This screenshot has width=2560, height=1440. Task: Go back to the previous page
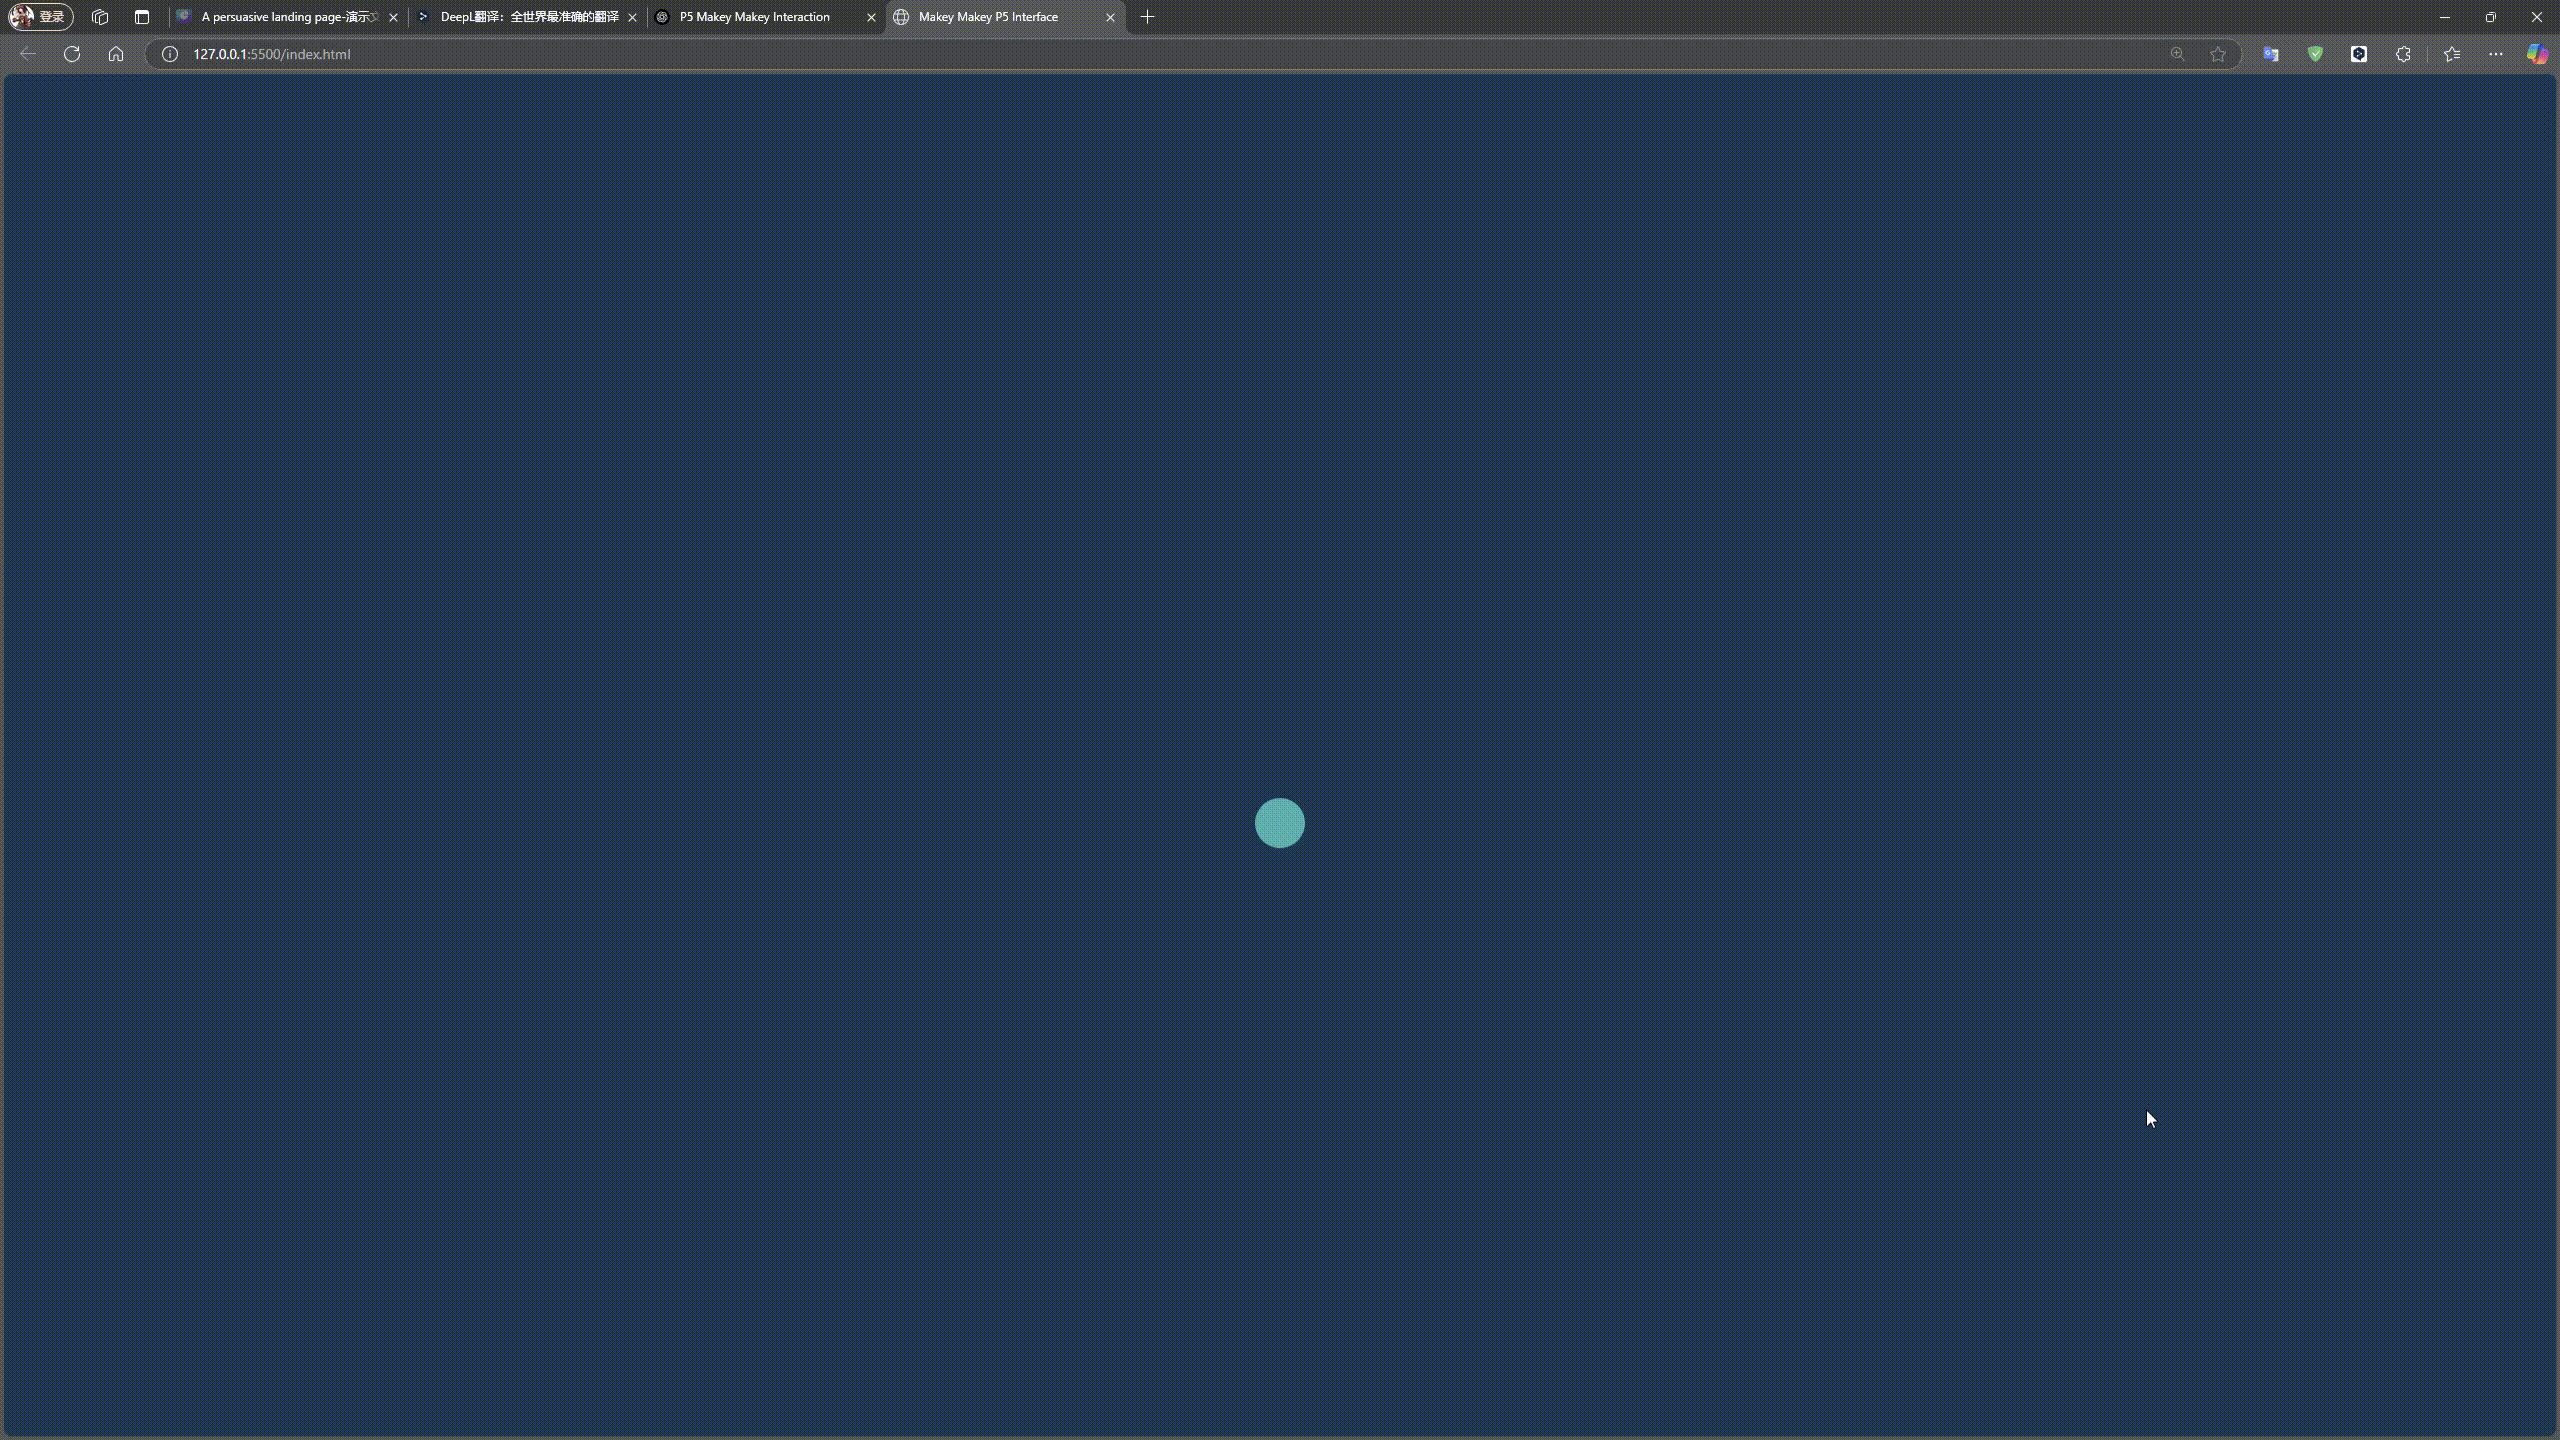coord(27,54)
